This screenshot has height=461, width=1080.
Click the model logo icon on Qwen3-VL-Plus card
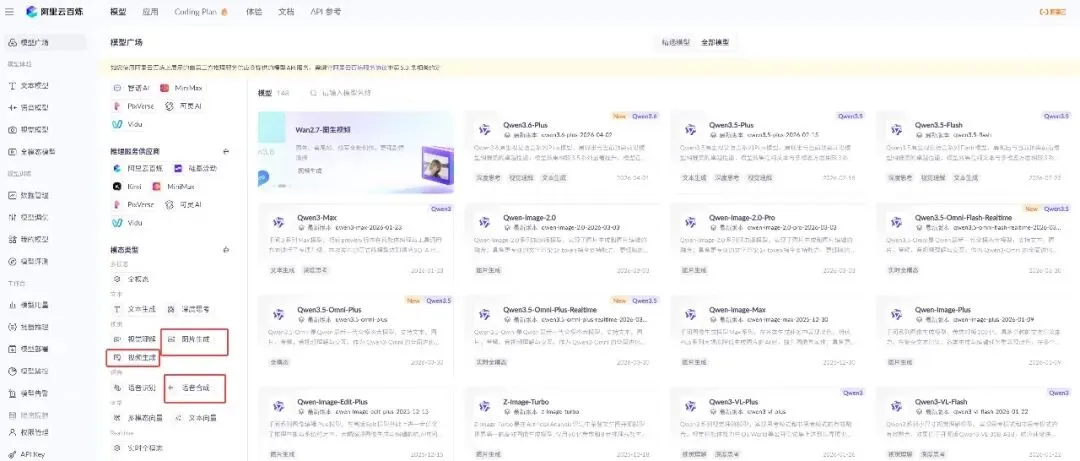[690, 406]
